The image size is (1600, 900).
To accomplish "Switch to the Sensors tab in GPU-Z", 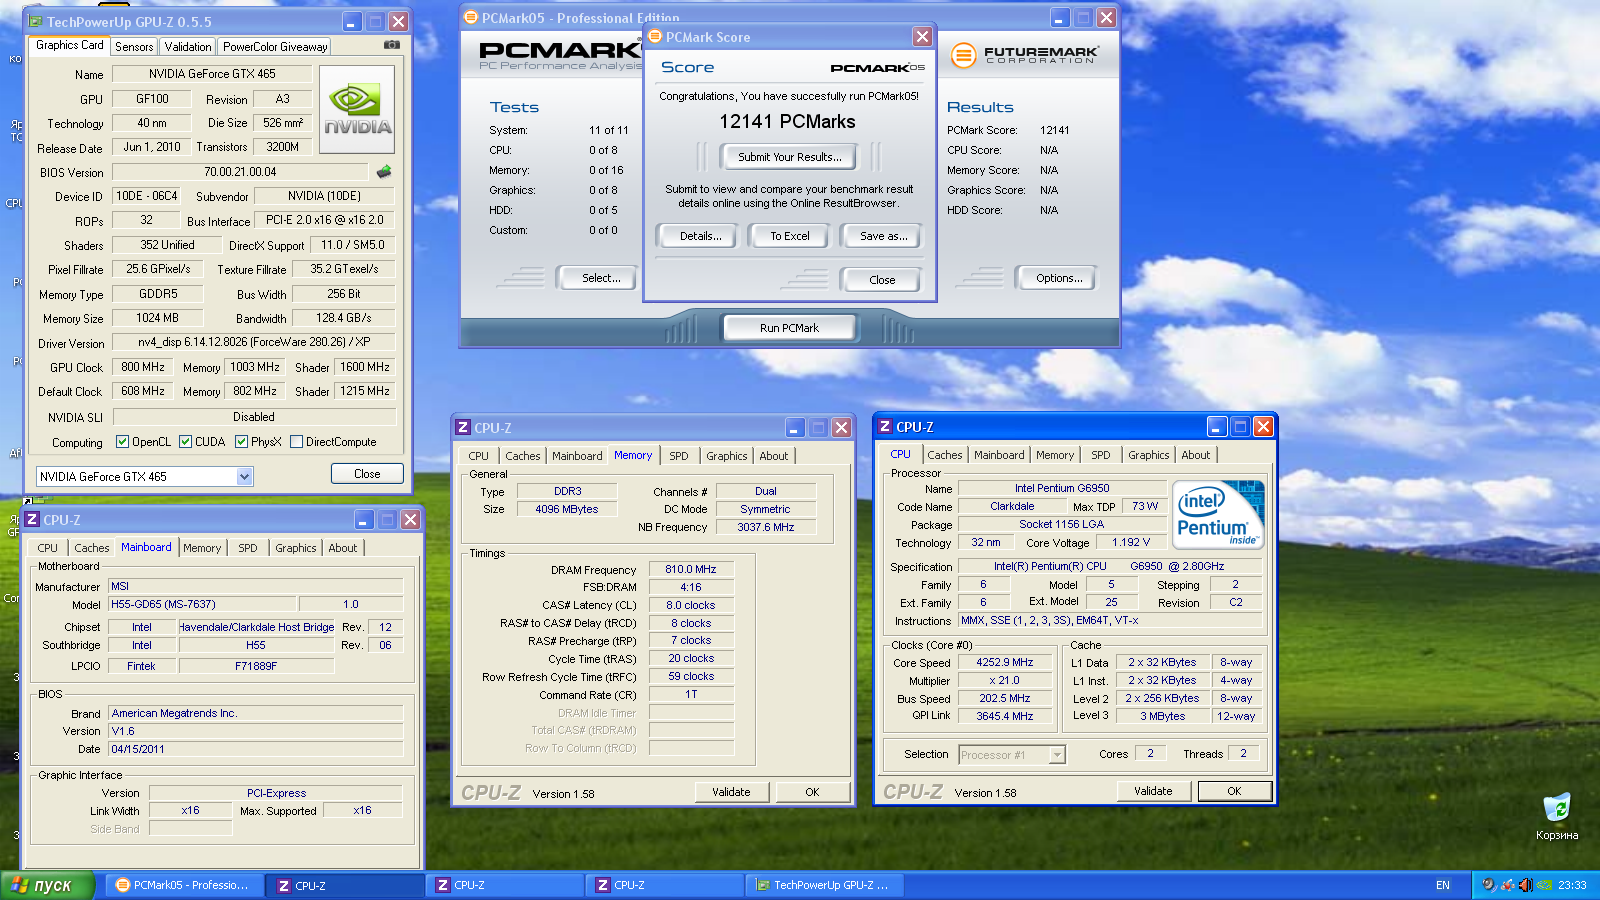I will coord(134,47).
